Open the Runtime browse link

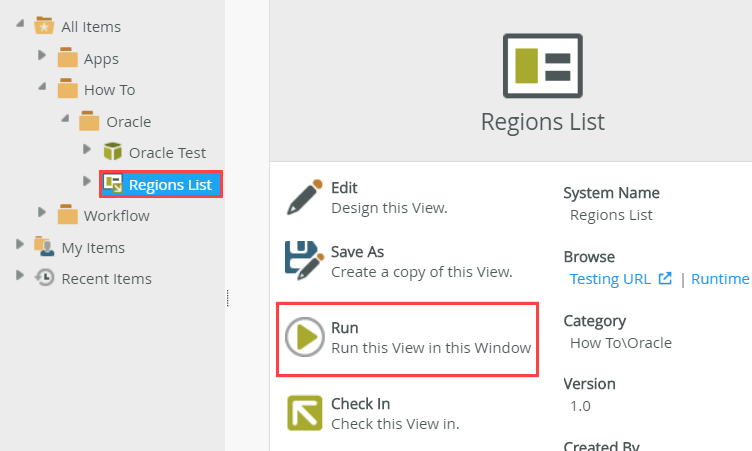tap(720, 279)
